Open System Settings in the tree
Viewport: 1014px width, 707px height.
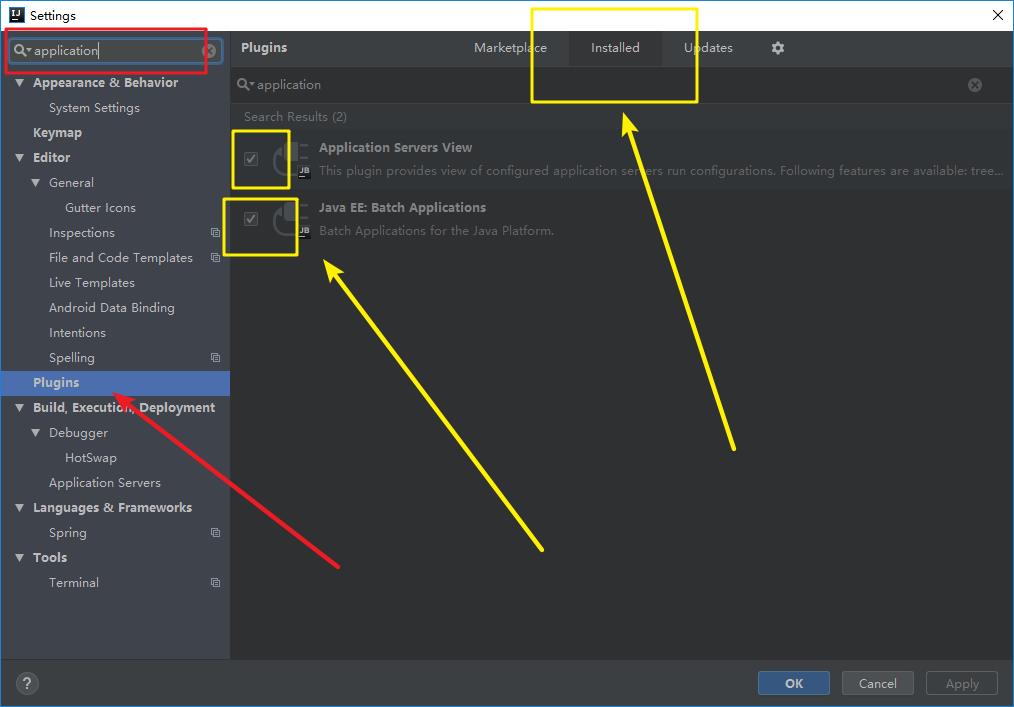point(94,108)
